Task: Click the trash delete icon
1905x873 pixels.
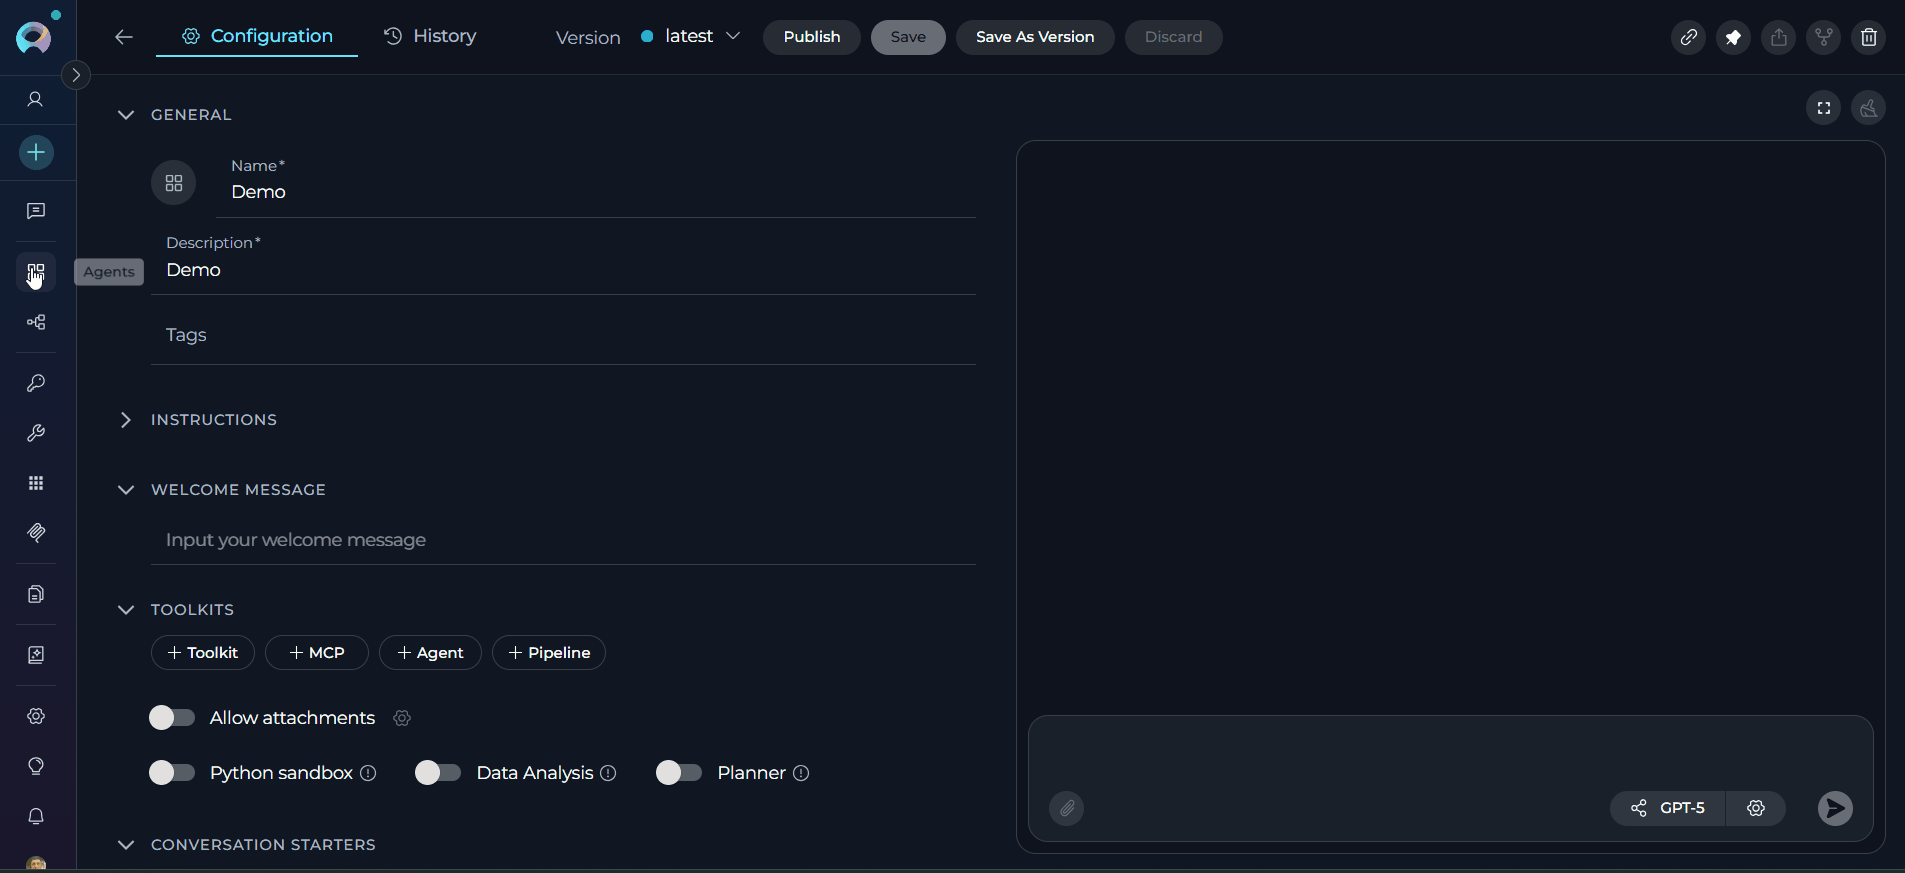Action: [1868, 38]
